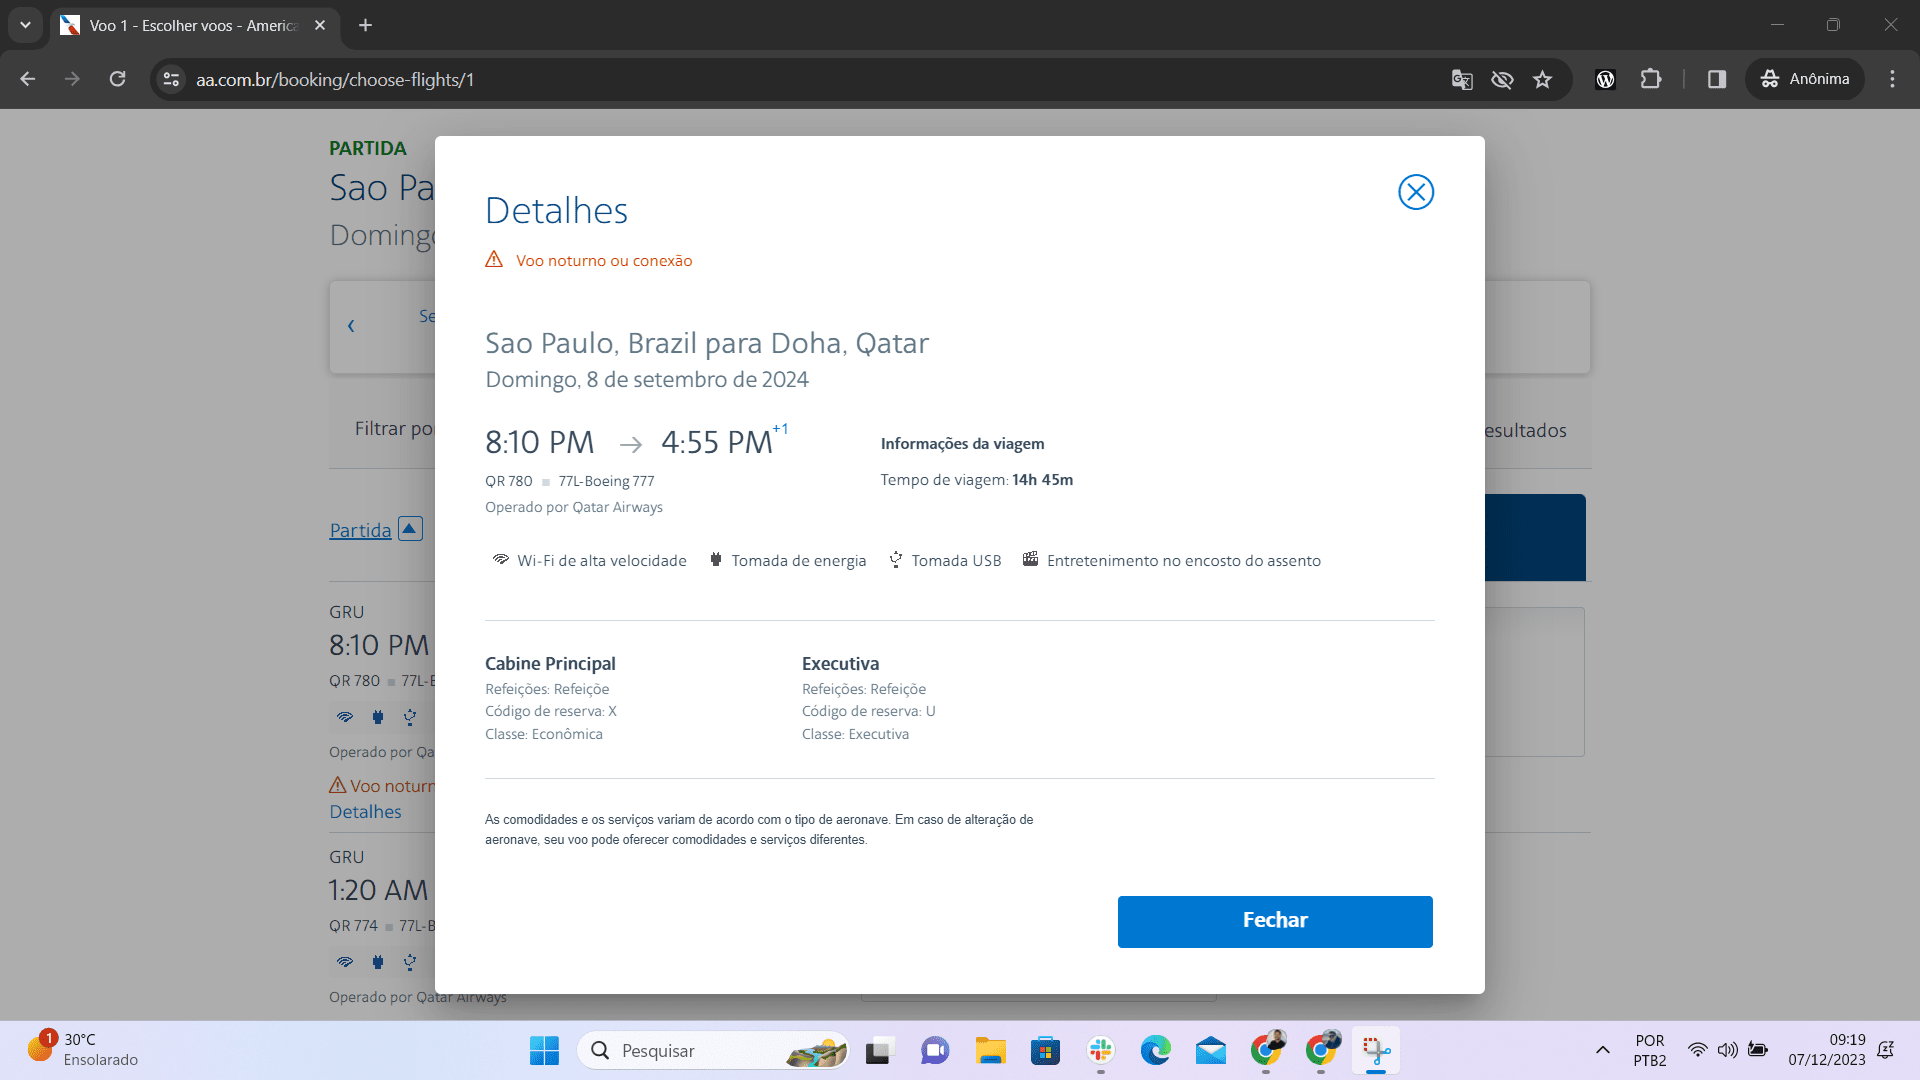The image size is (1920, 1080).
Task: Click the address bar URL field
Action: point(800,80)
